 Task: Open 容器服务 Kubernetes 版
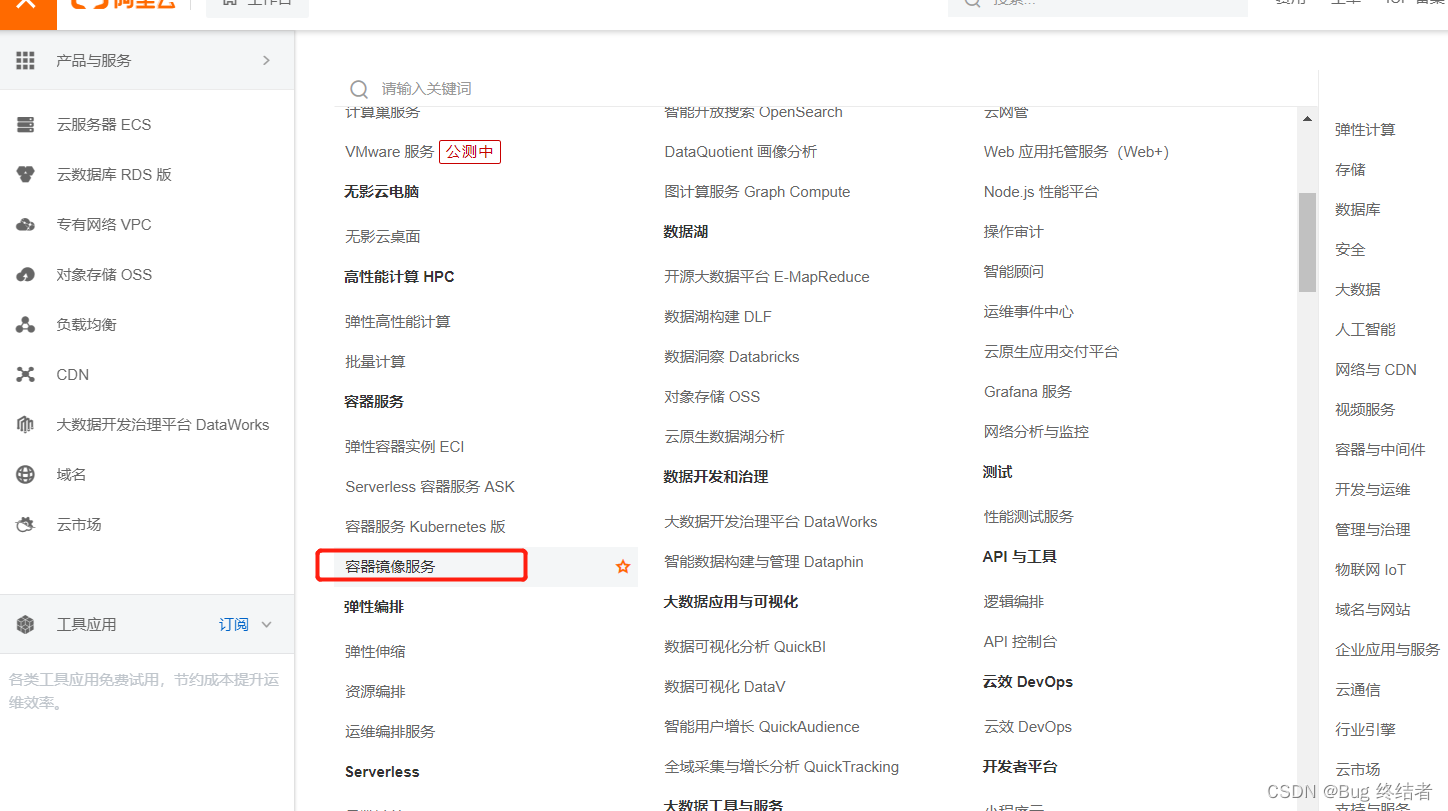coord(425,527)
